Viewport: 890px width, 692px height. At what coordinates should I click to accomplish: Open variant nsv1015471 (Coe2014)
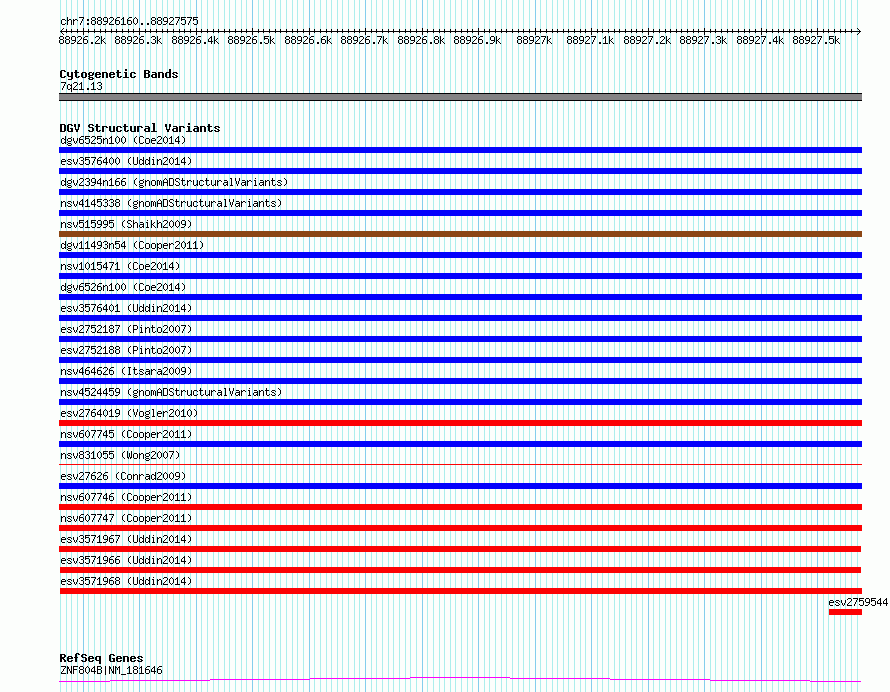[120, 266]
